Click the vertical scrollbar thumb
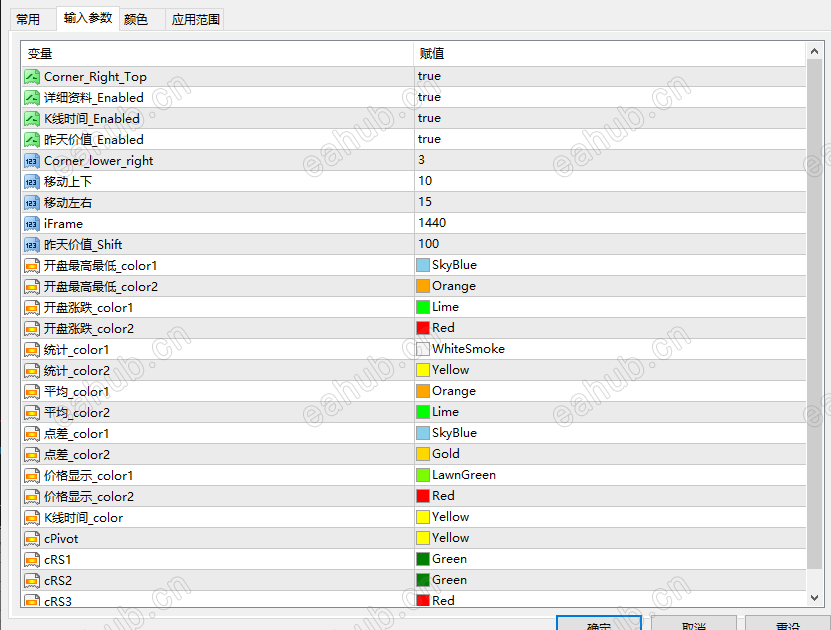The height and width of the screenshot is (630, 831). 815,315
